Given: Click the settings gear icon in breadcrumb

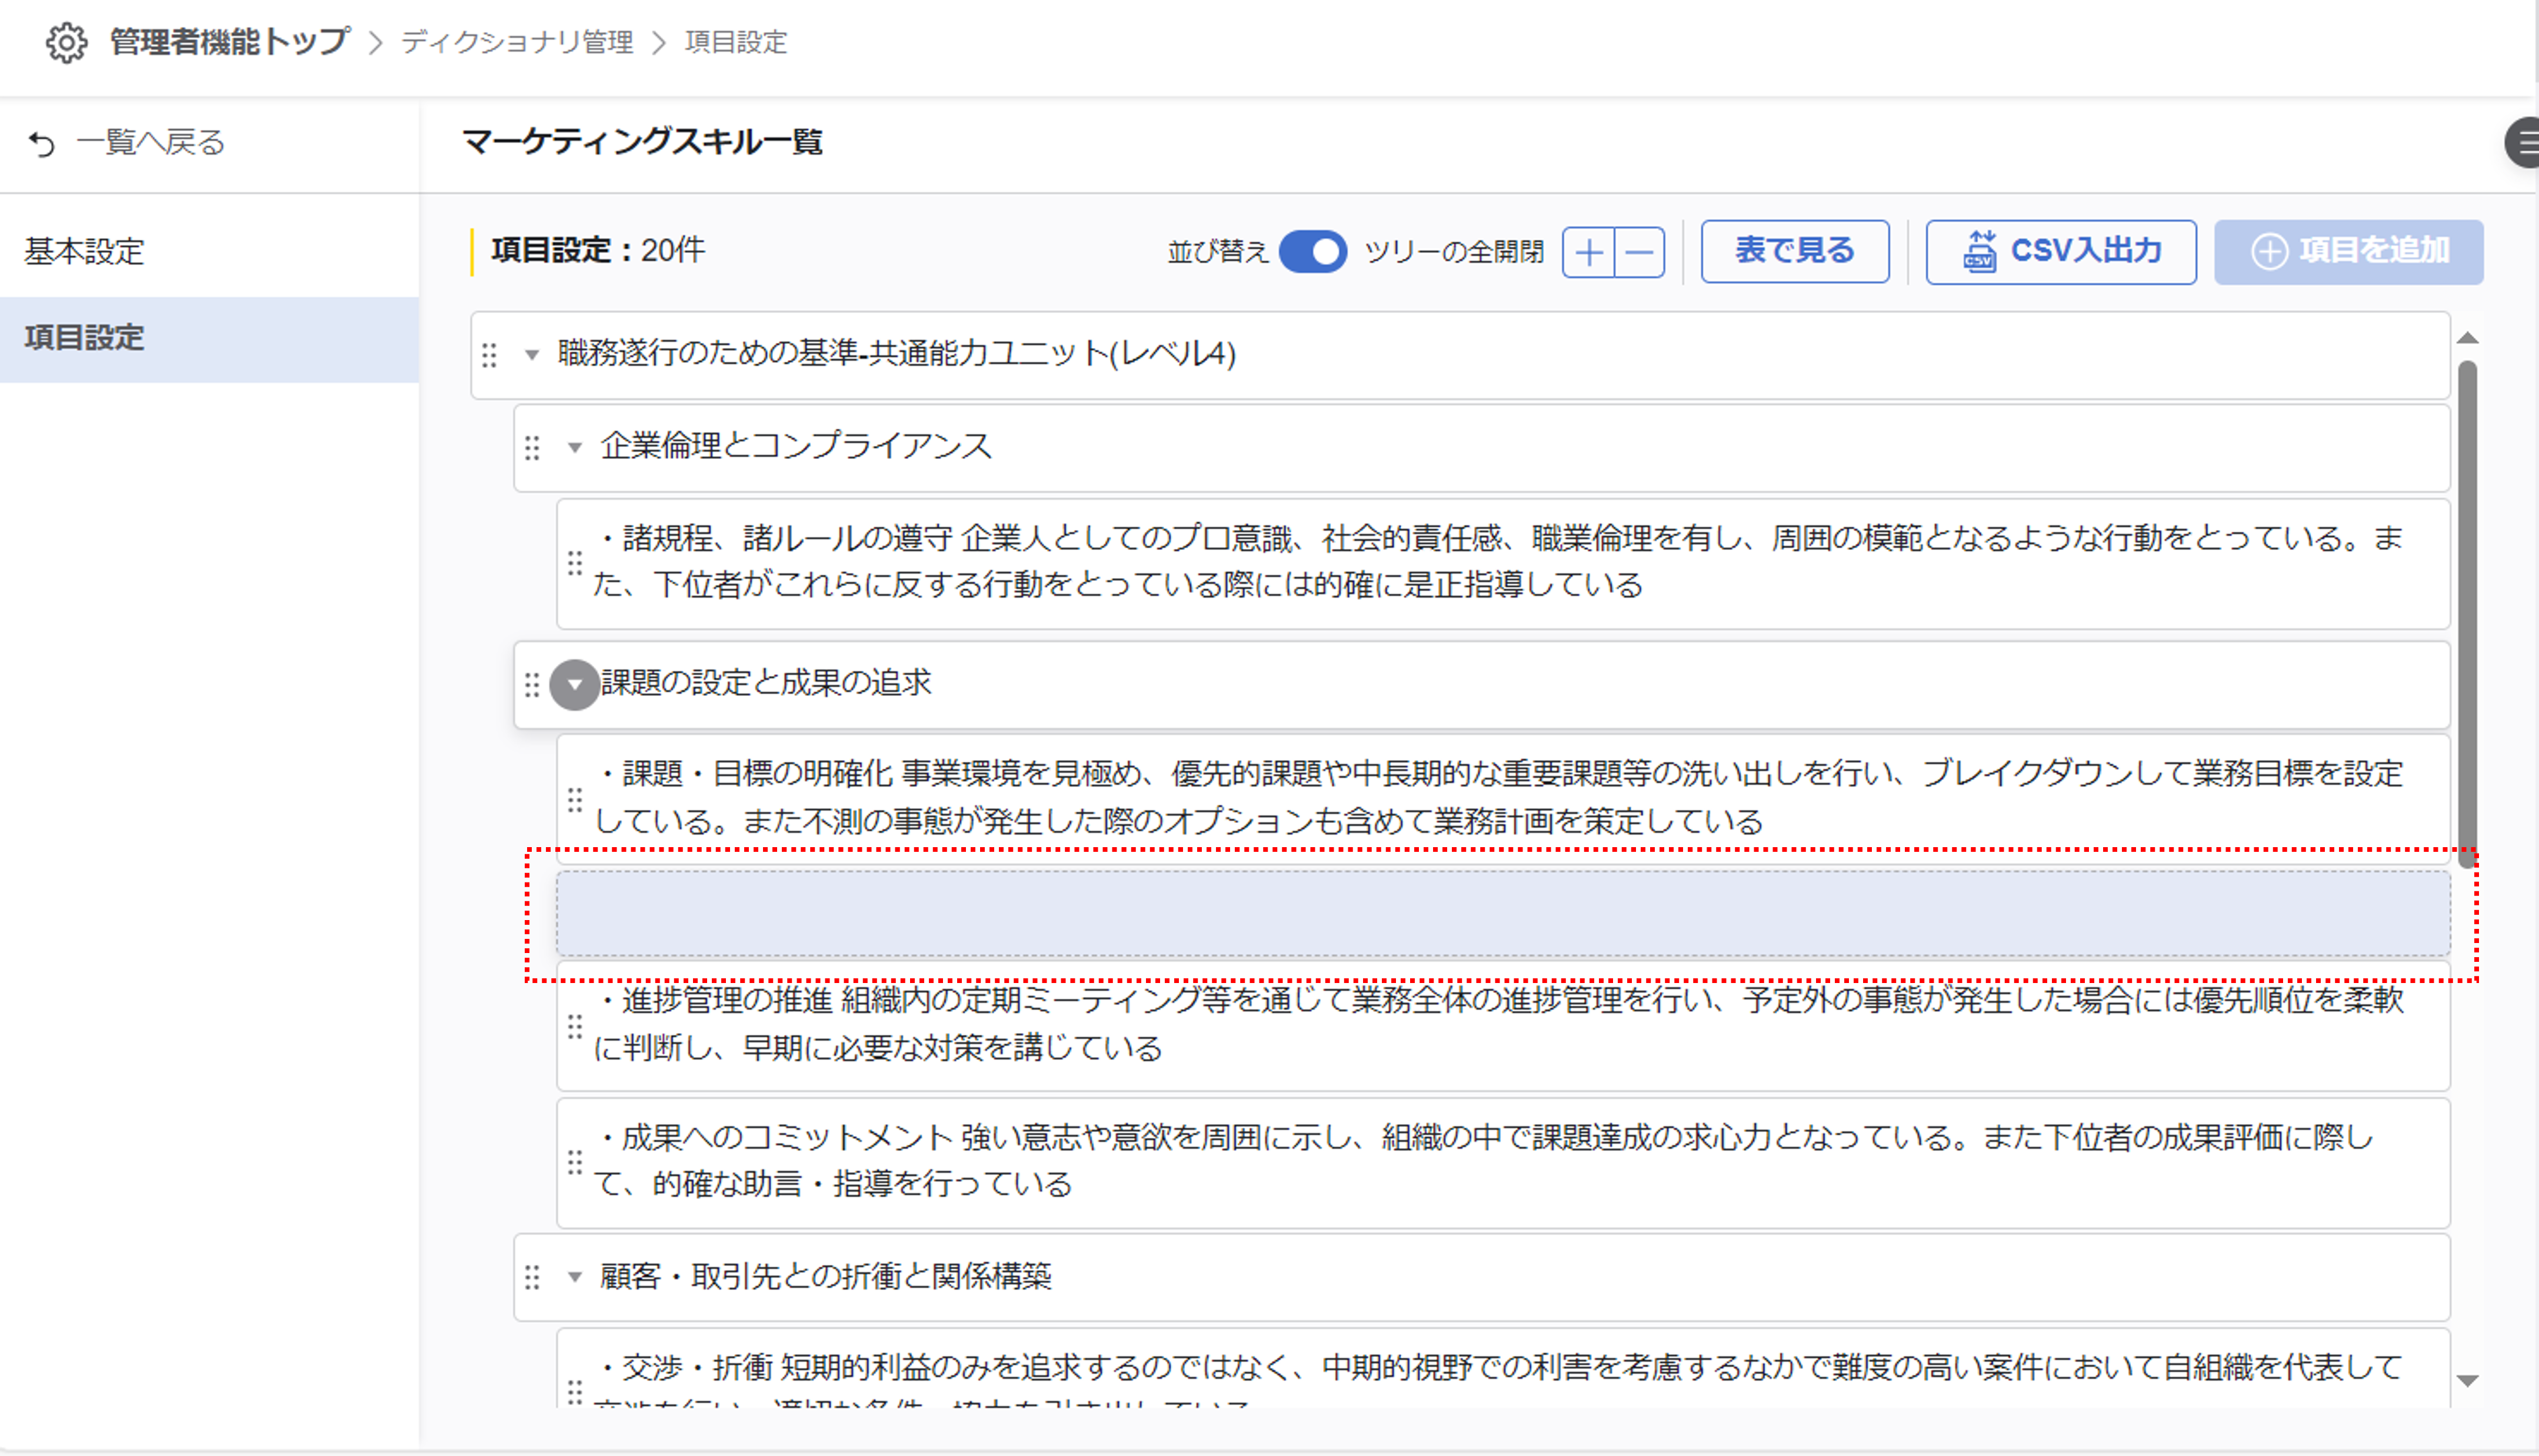Looking at the screenshot, I should 66,42.
